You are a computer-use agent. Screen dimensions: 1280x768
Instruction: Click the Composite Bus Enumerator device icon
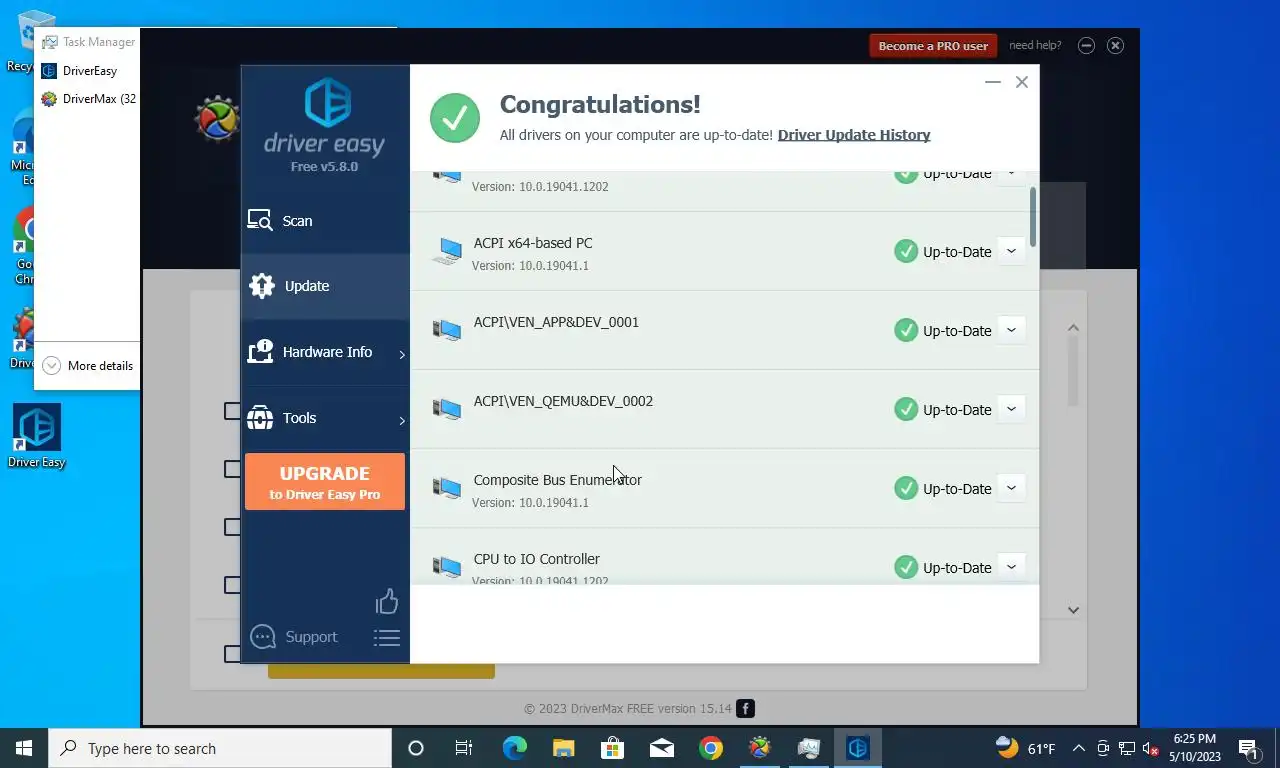pyautogui.click(x=447, y=489)
